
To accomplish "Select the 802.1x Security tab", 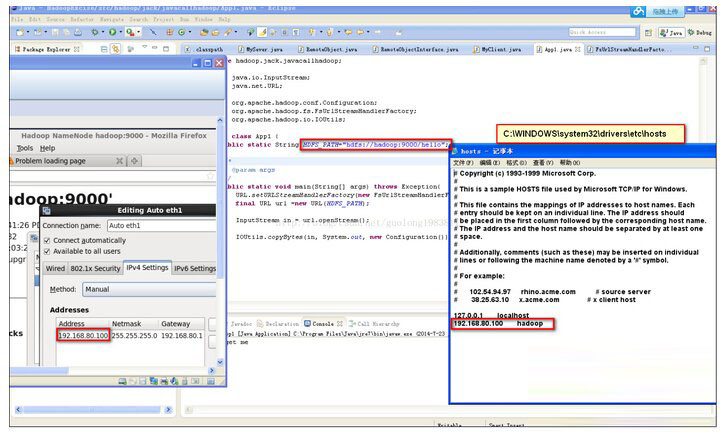I will [95, 268].
